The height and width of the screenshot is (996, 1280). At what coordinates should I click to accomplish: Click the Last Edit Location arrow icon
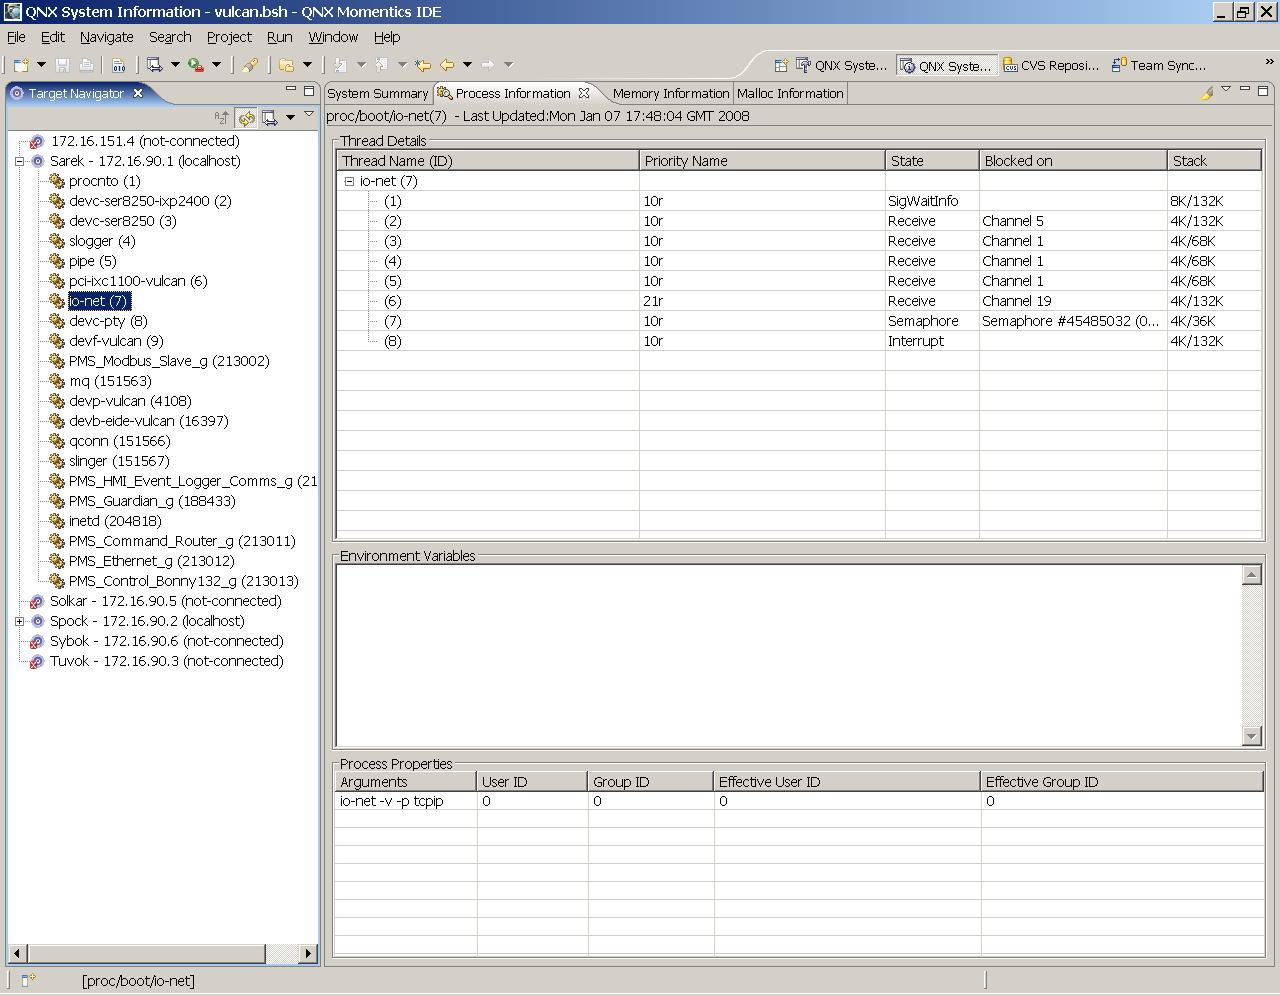[423, 65]
